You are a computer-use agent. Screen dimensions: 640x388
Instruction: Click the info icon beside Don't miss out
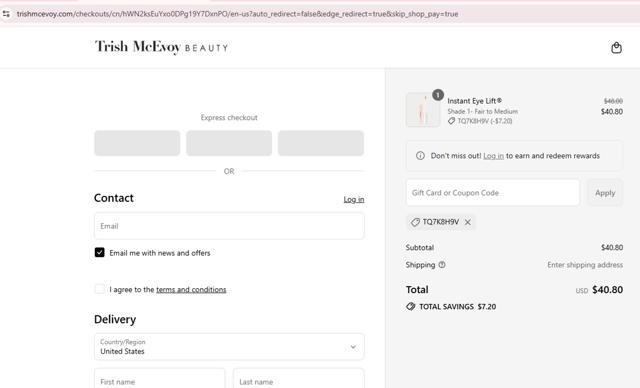point(420,155)
